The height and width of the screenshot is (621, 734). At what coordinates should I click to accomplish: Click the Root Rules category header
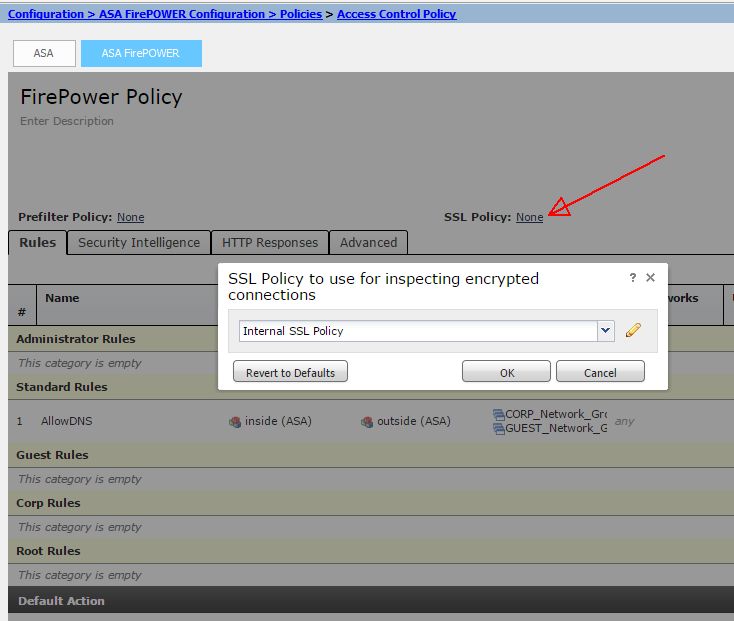pos(48,551)
